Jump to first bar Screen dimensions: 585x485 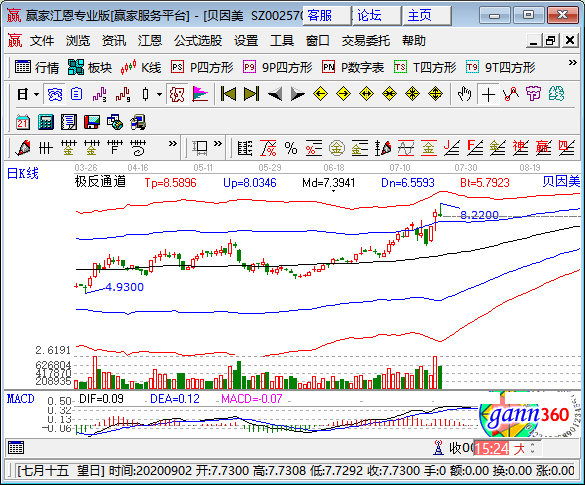pyautogui.click(x=228, y=94)
